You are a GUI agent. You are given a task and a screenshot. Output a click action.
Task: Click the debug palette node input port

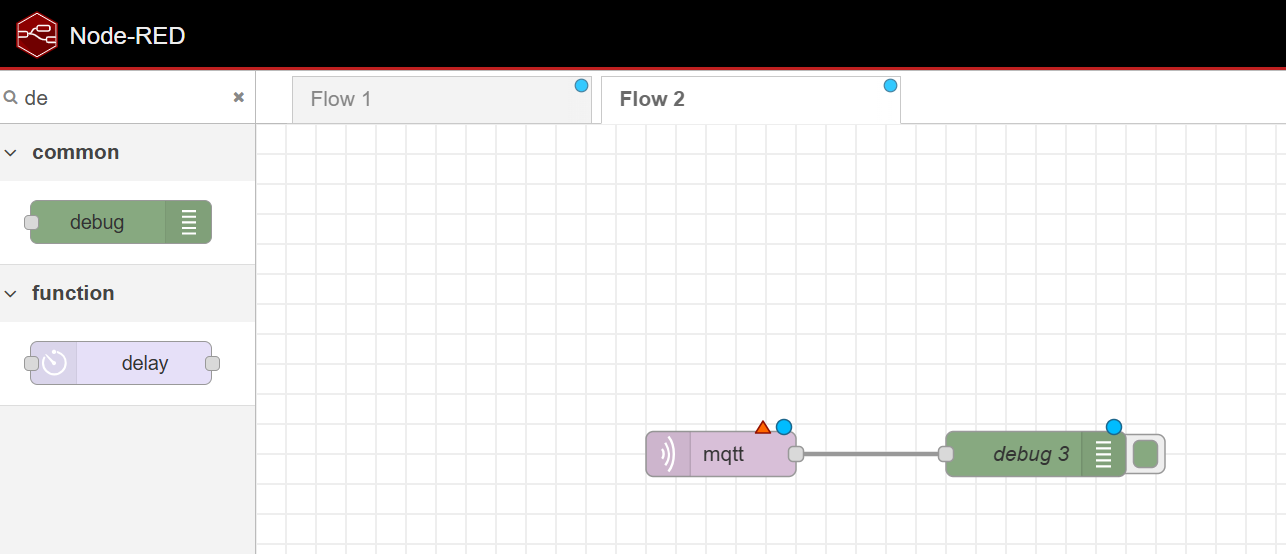pos(31,222)
